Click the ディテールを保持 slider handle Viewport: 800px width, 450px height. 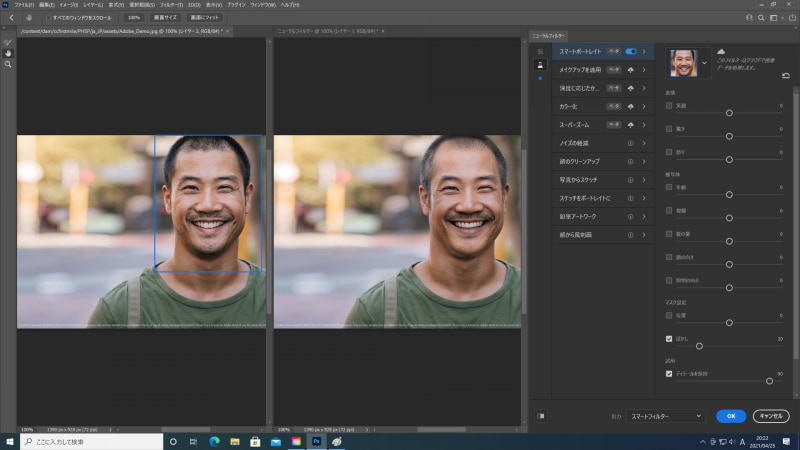click(x=769, y=381)
